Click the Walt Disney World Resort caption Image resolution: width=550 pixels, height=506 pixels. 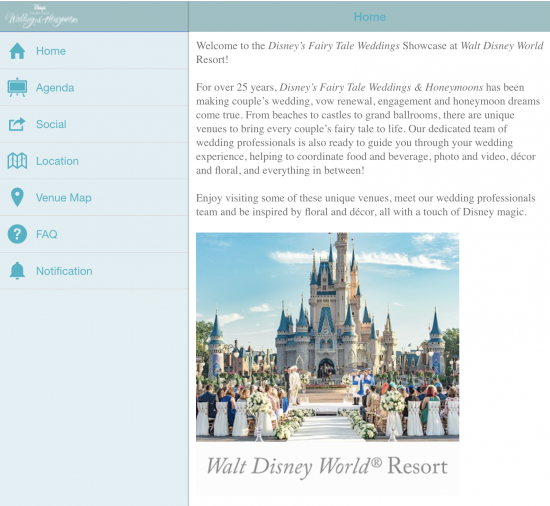click(327, 467)
